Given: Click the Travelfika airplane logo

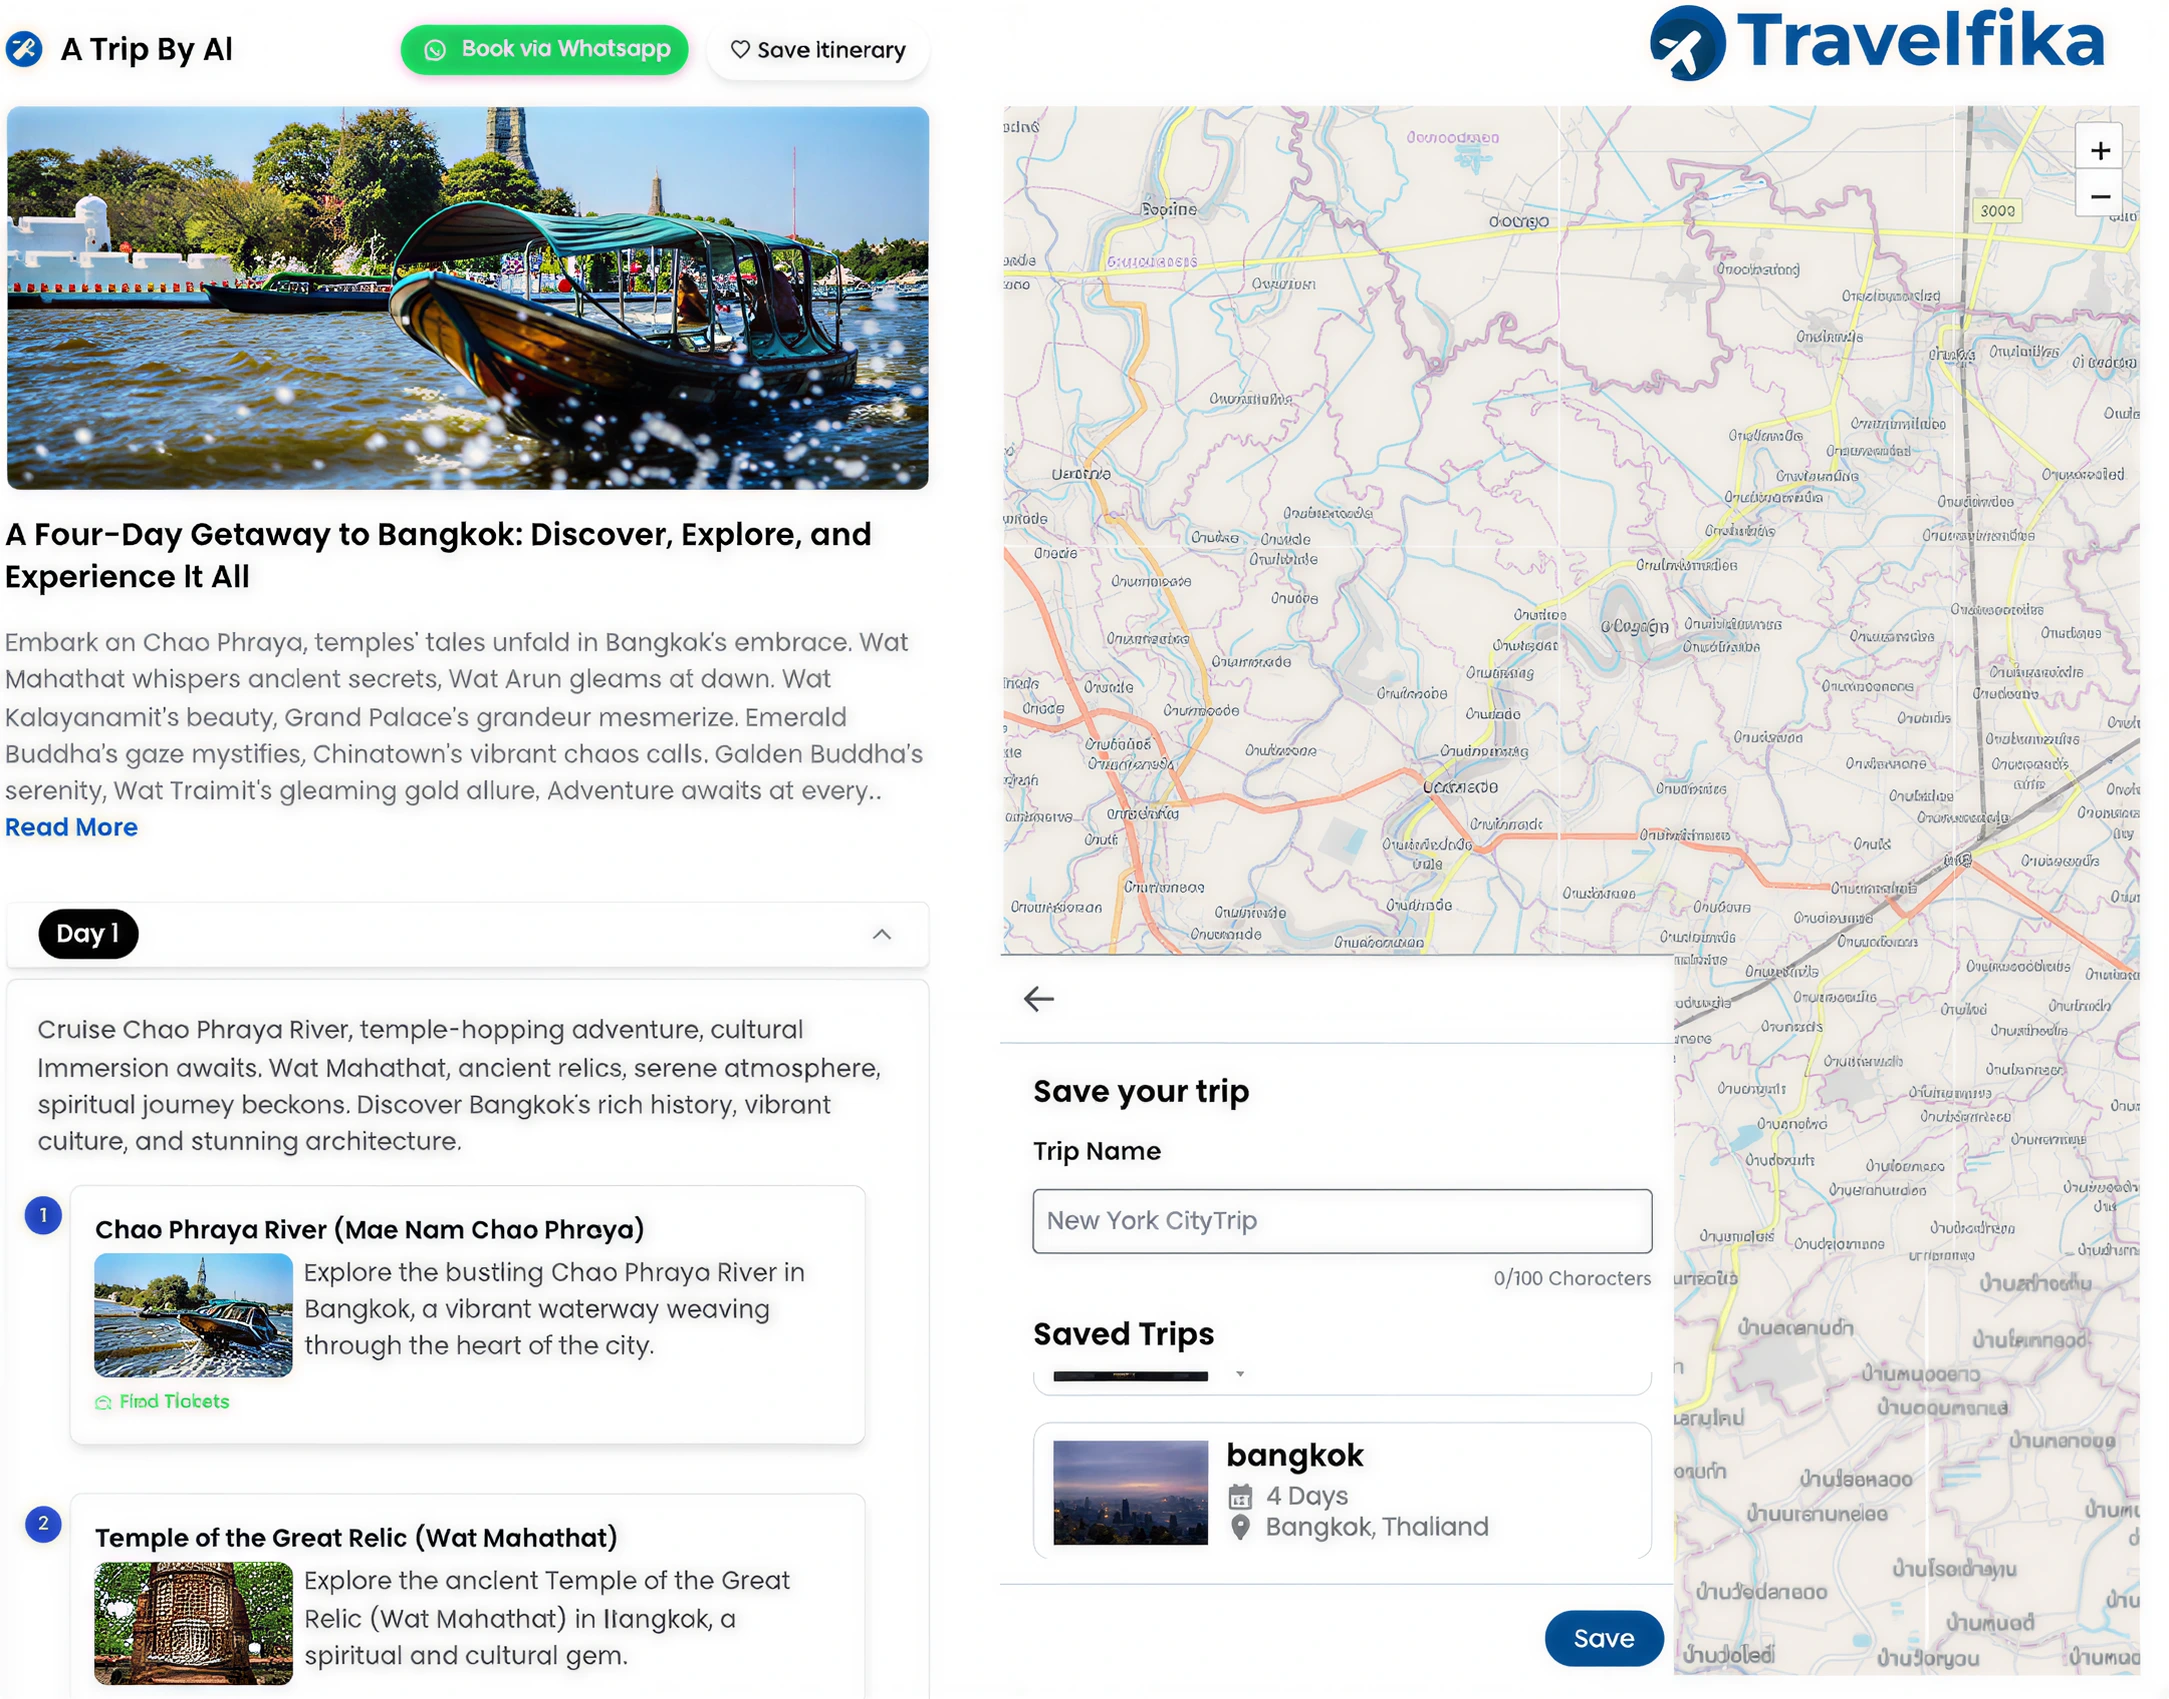Looking at the screenshot, I should [x=1688, y=43].
